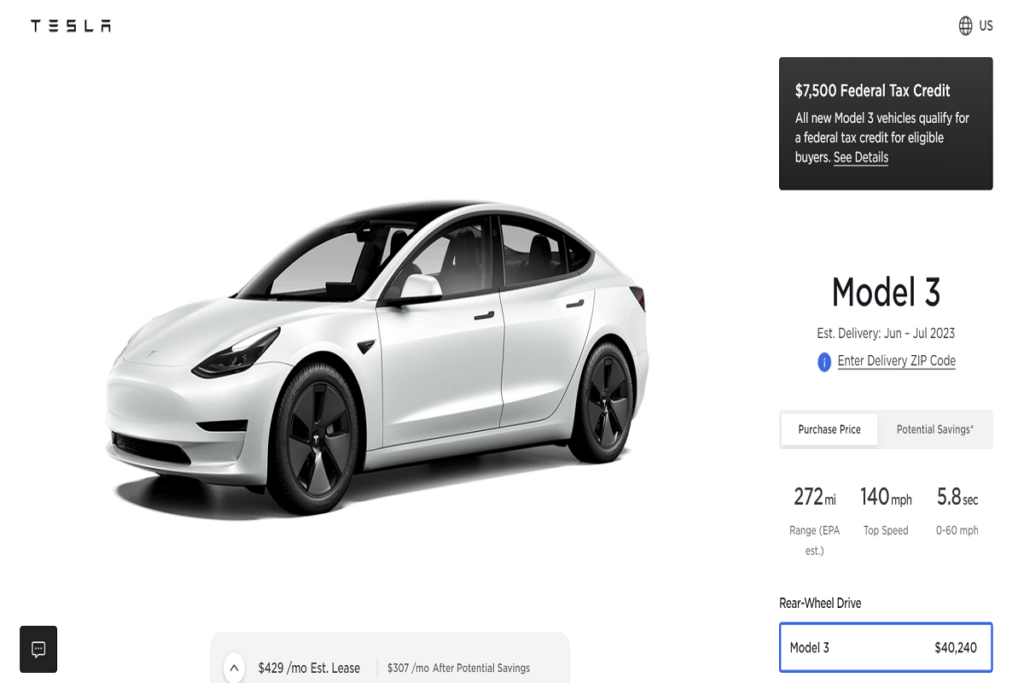Open the chat bubble icon
Viewport: 1024px width, 683px height.
point(39,649)
